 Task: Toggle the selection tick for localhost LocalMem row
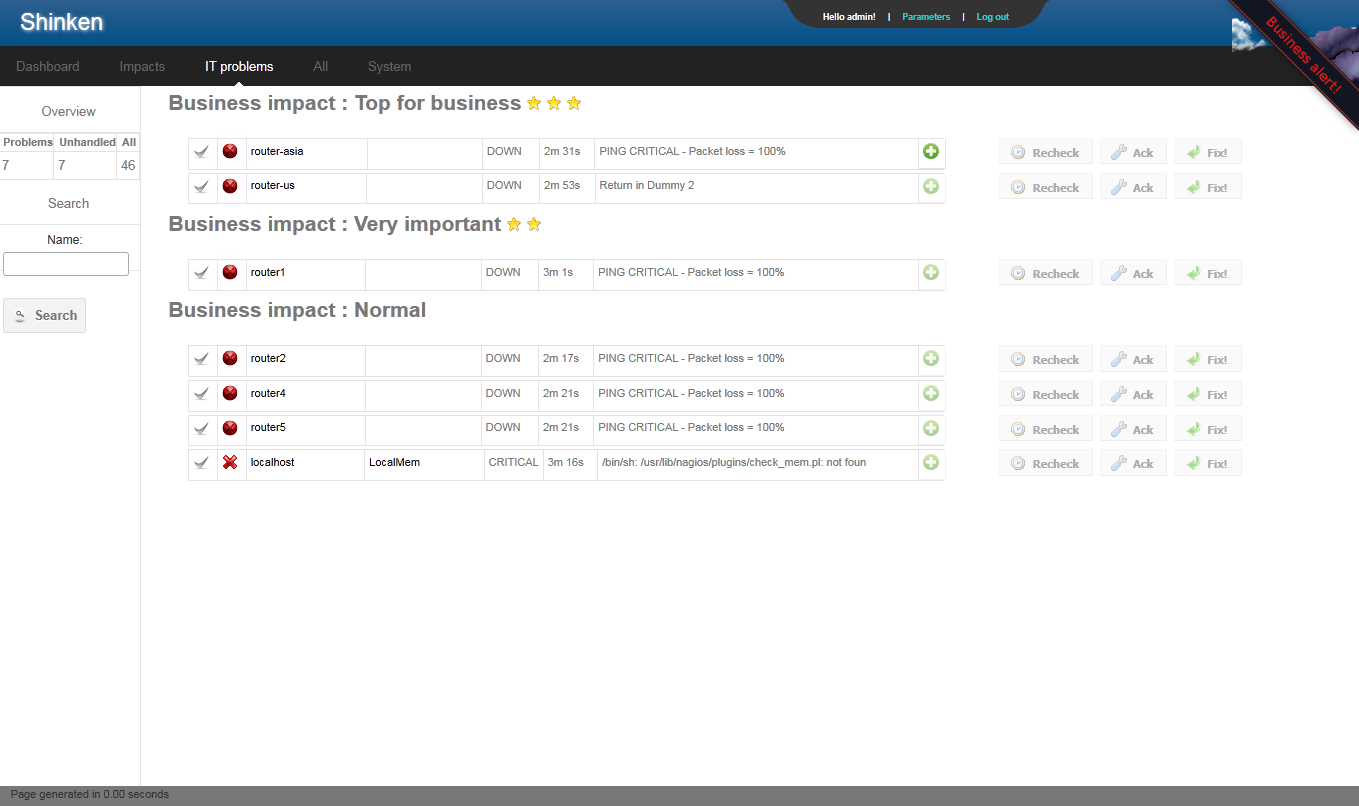click(x=202, y=462)
